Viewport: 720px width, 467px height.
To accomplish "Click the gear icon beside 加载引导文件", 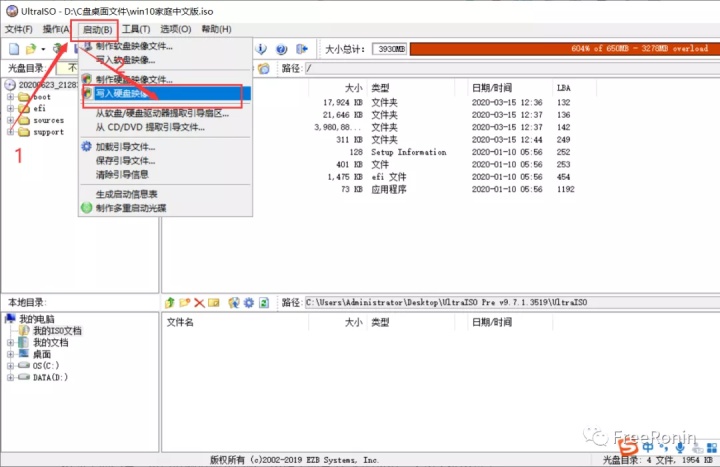I will pos(86,146).
